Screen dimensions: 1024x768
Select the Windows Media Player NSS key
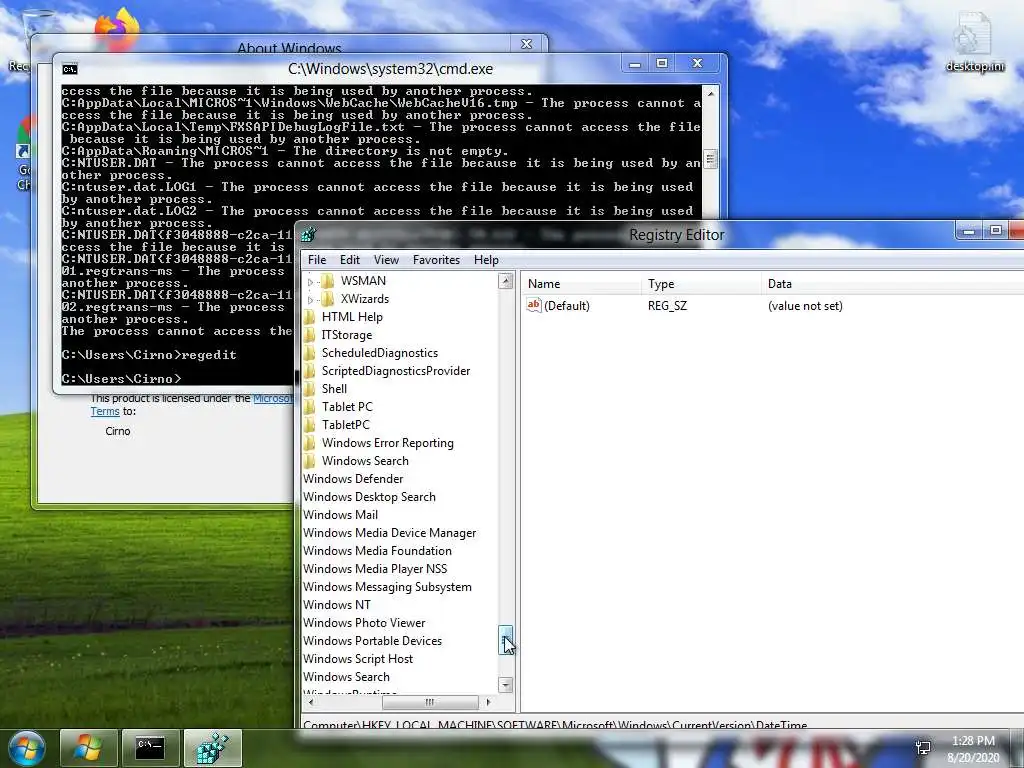(375, 569)
